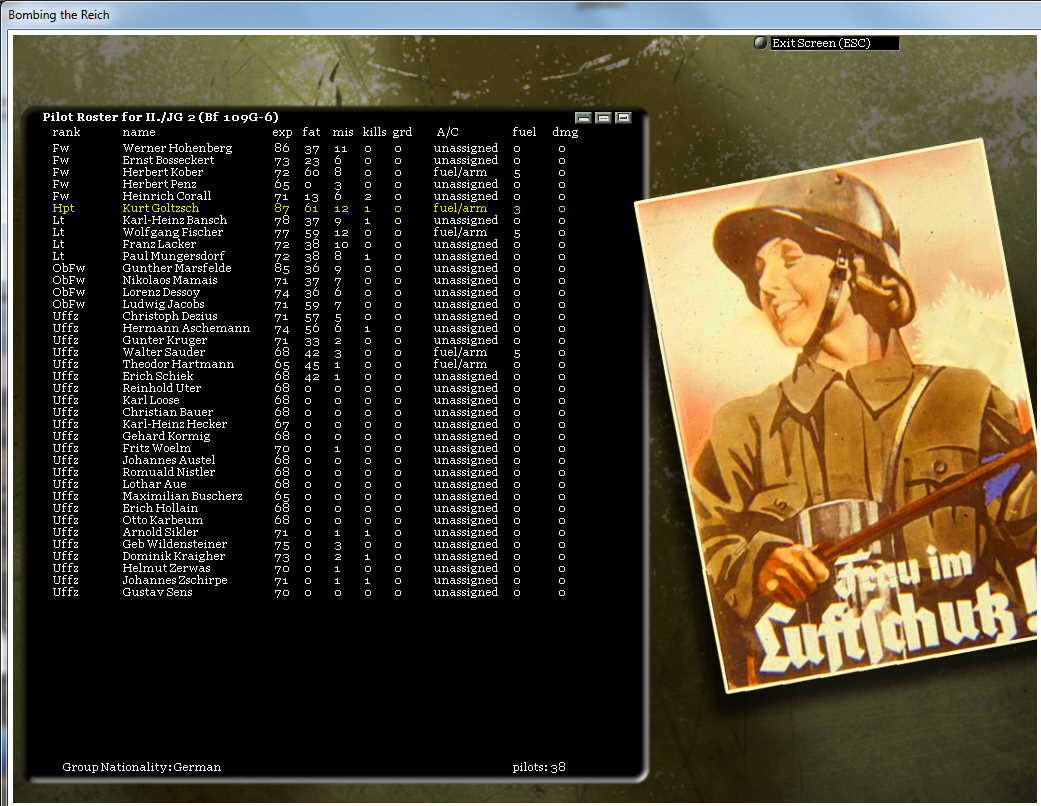The width and height of the screenshot is (1041, 806).
Task: Select pilot Romuald Nistler
Action: 169,471
